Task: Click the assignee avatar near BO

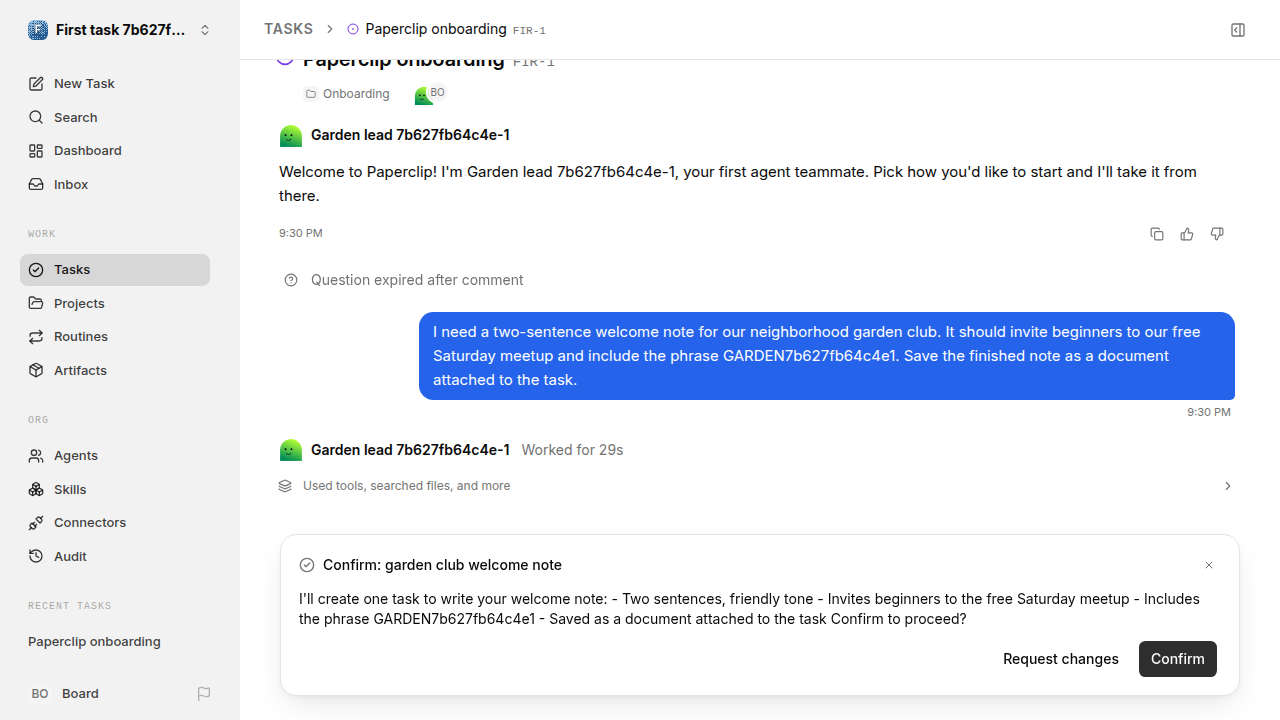Action: click(423, 95)
